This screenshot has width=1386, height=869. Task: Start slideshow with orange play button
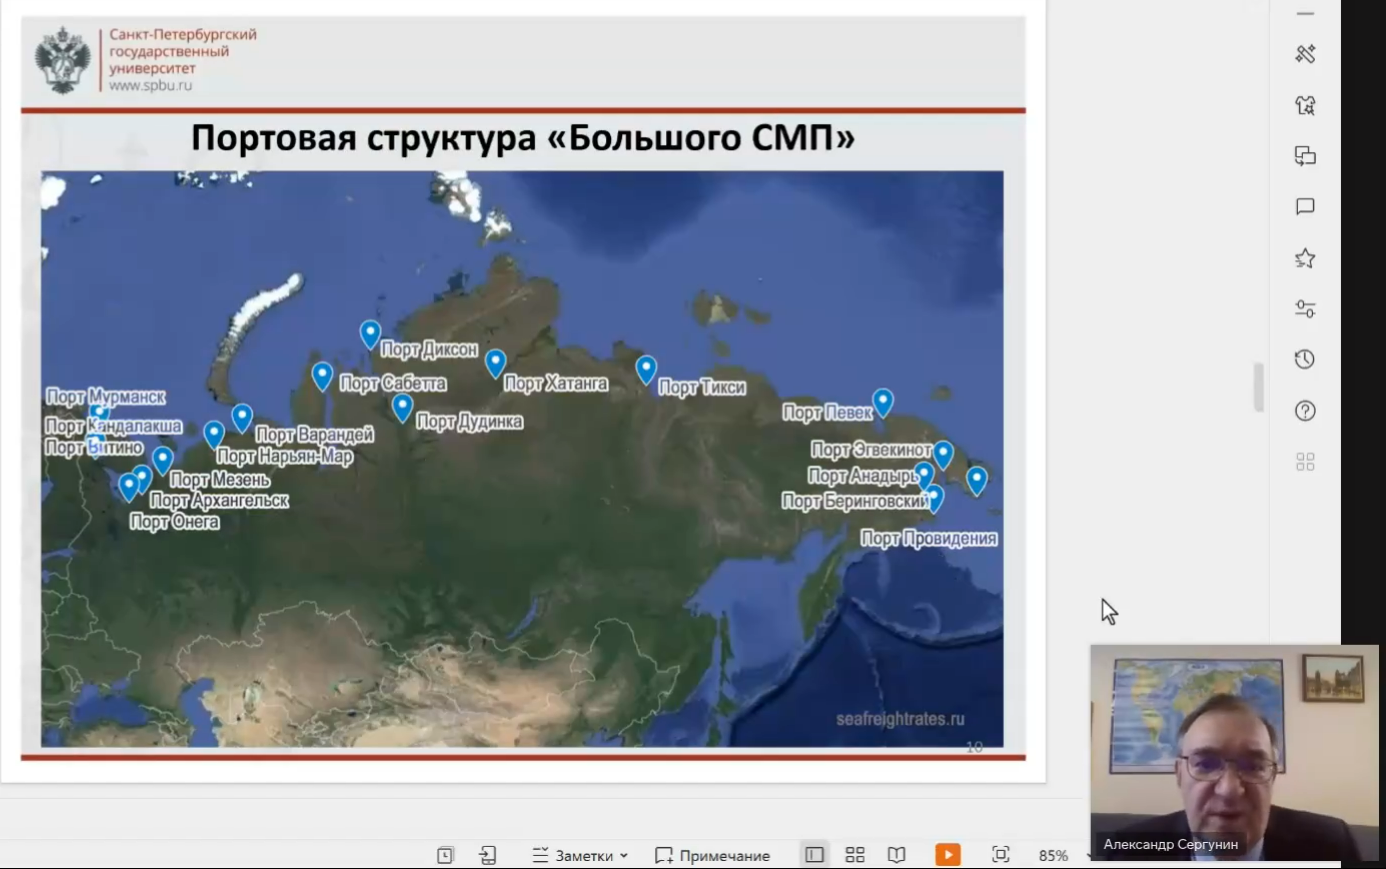(948, 855)
